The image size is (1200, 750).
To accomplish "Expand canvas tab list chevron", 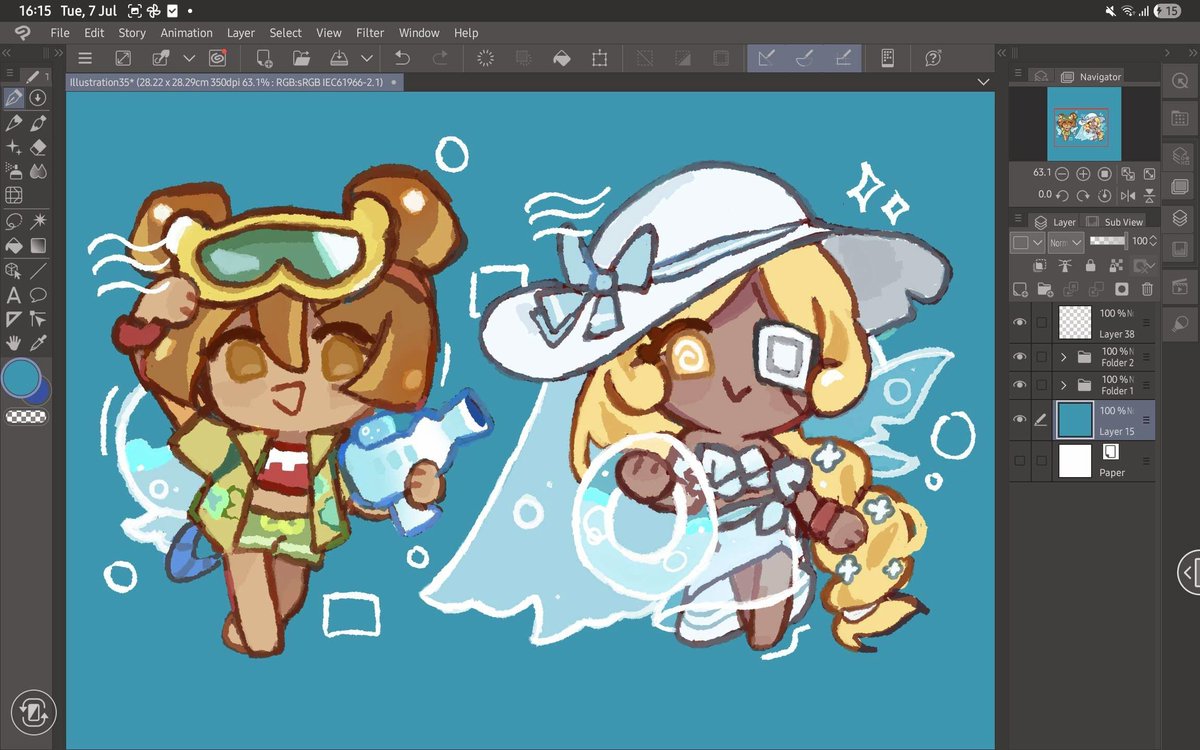I will coord(983,82).
